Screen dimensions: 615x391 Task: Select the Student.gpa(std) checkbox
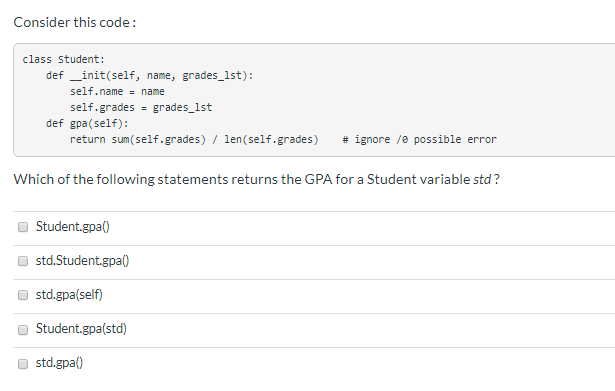click(x=23, y=329)
